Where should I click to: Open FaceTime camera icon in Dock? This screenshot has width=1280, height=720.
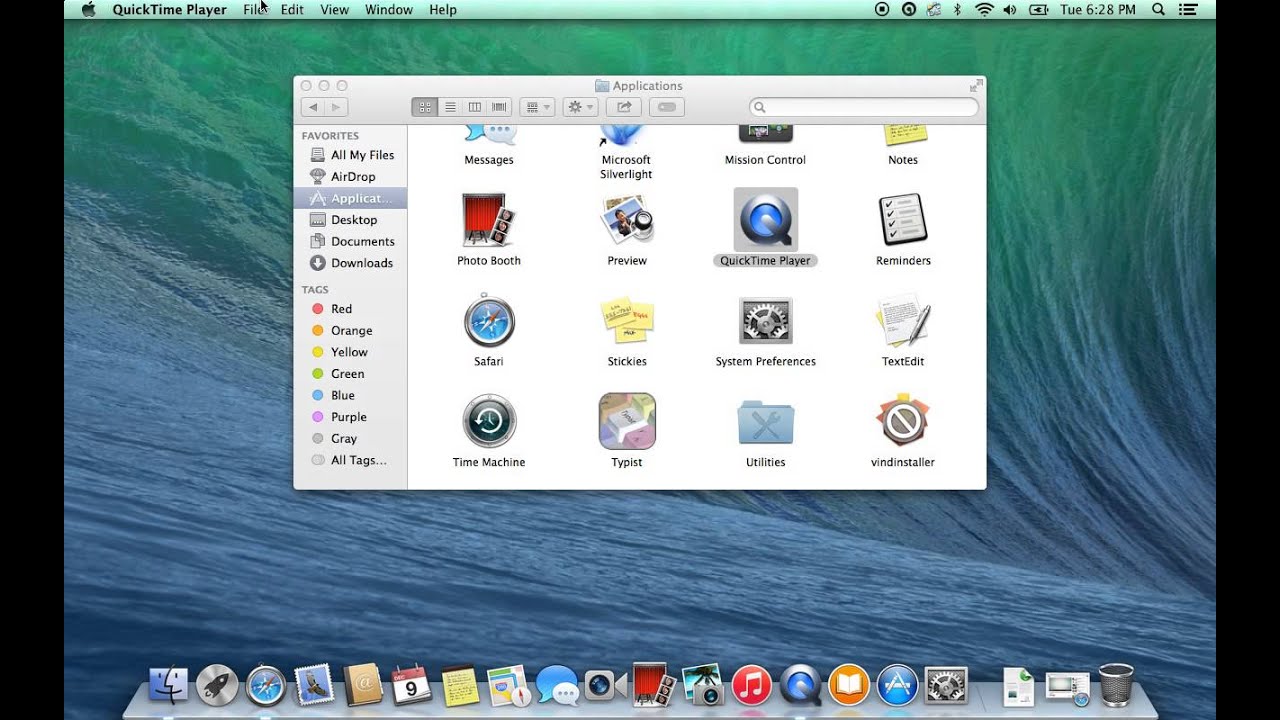tap(605, 686)
